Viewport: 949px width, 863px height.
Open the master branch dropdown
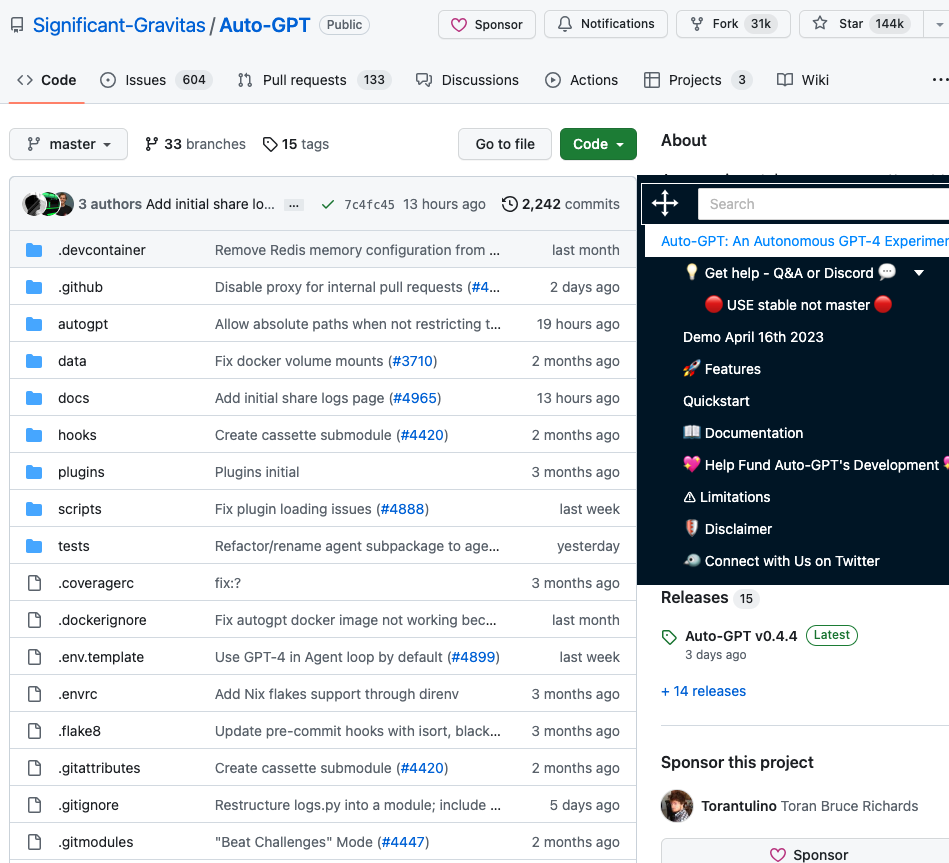[x=68, y=144]
